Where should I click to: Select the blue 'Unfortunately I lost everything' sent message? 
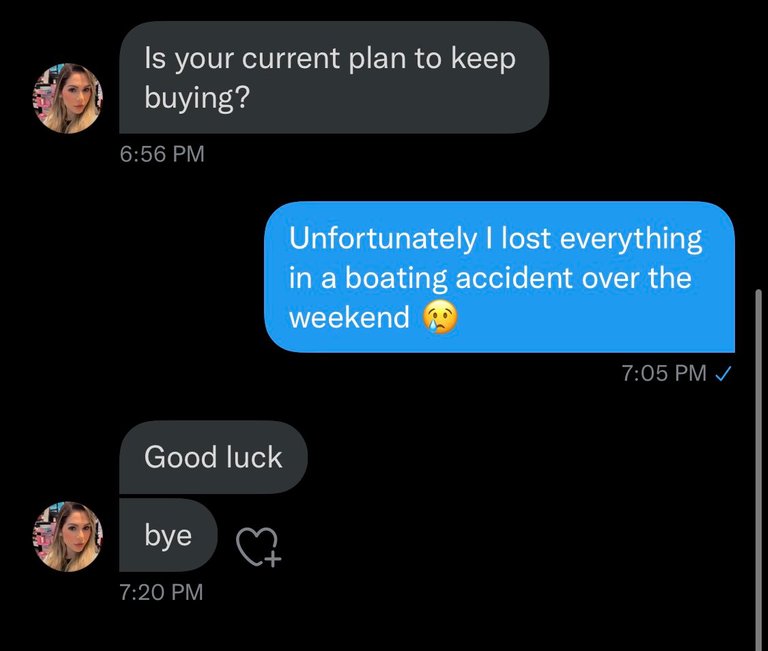[x=500, y=277]
